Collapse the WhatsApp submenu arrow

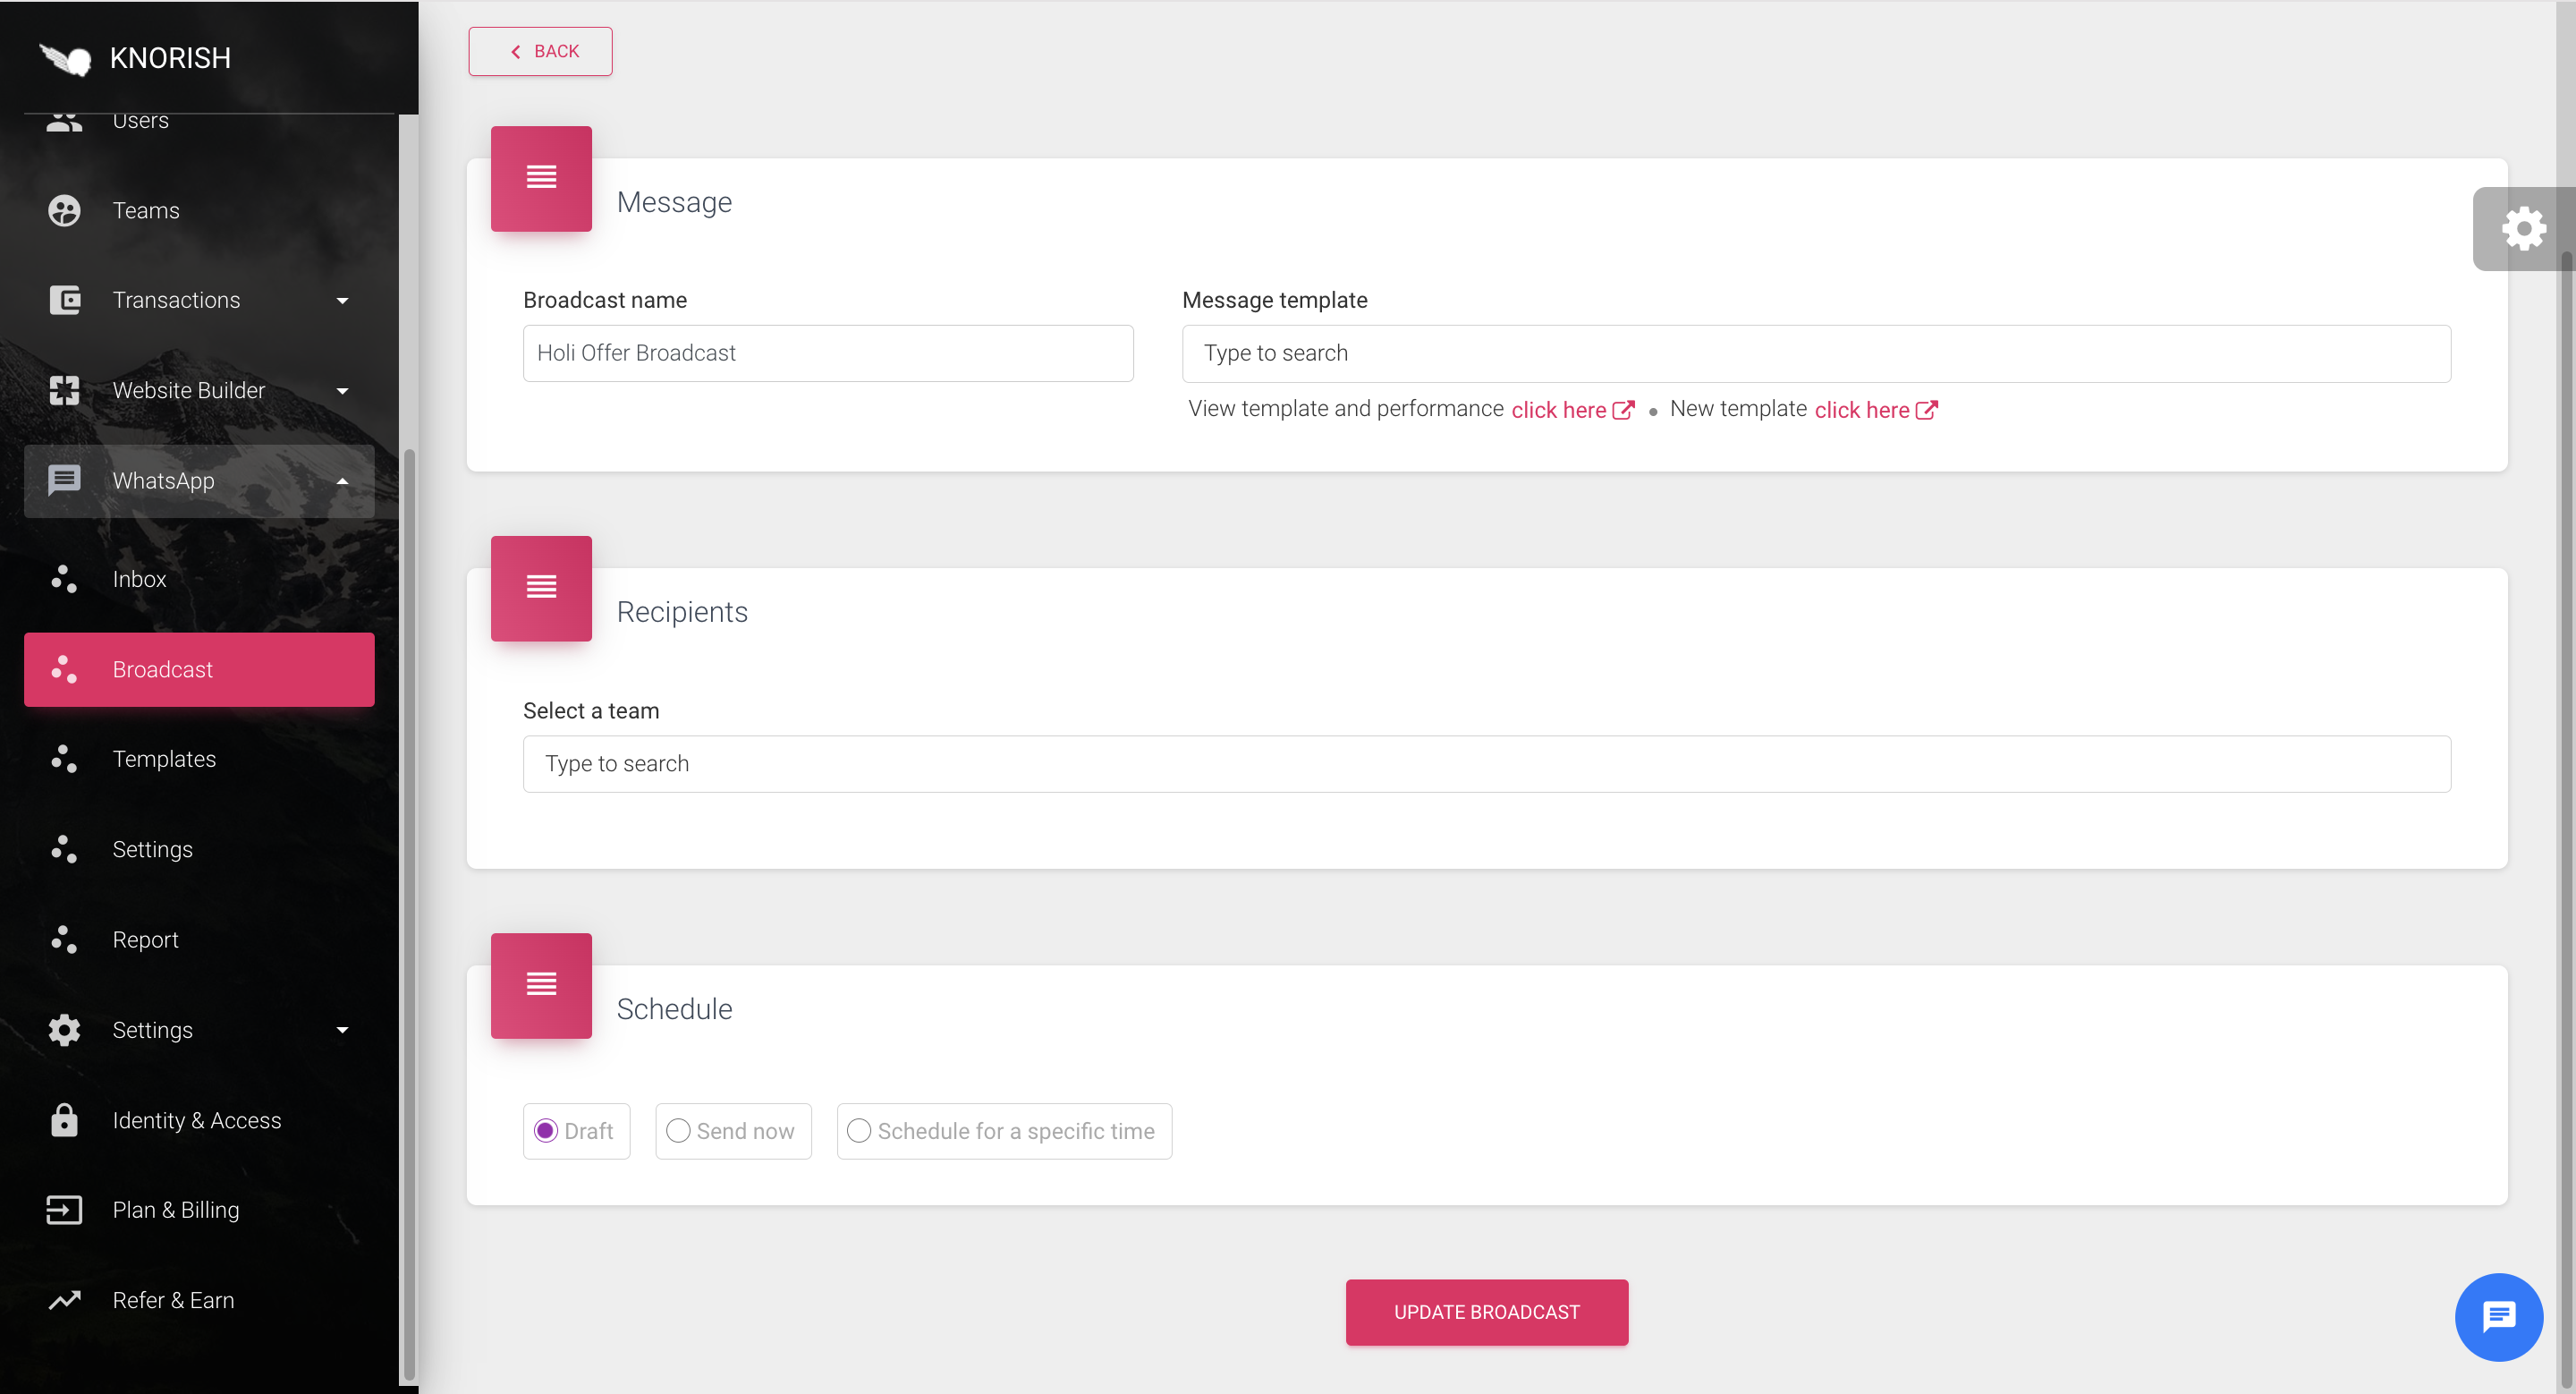click(x=342, y=481)
